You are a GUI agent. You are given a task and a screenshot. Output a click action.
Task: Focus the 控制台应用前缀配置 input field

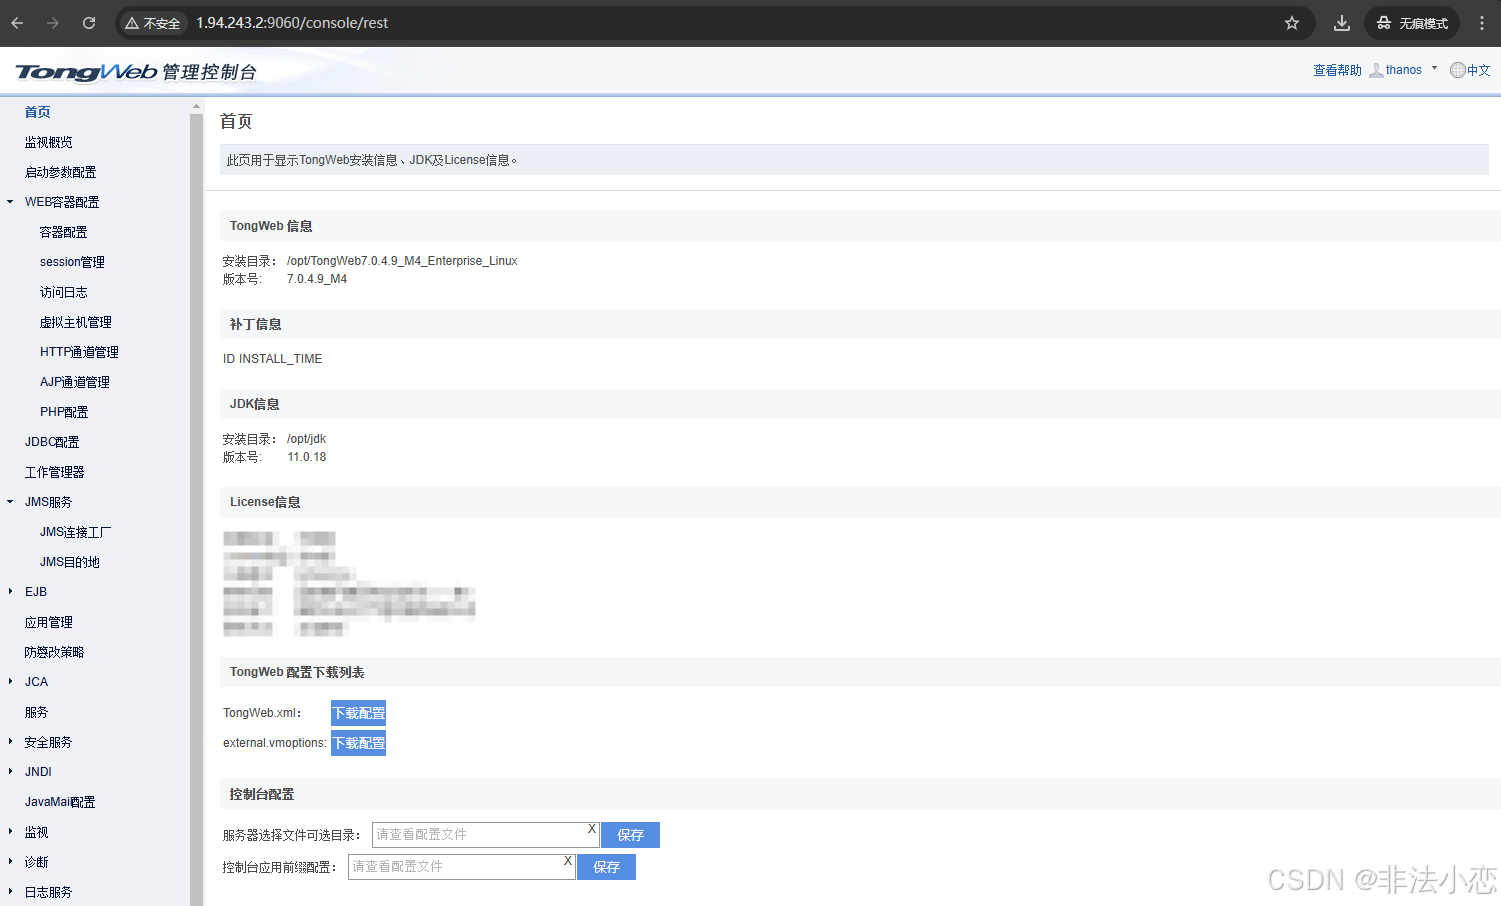click(x=462, y=867)
